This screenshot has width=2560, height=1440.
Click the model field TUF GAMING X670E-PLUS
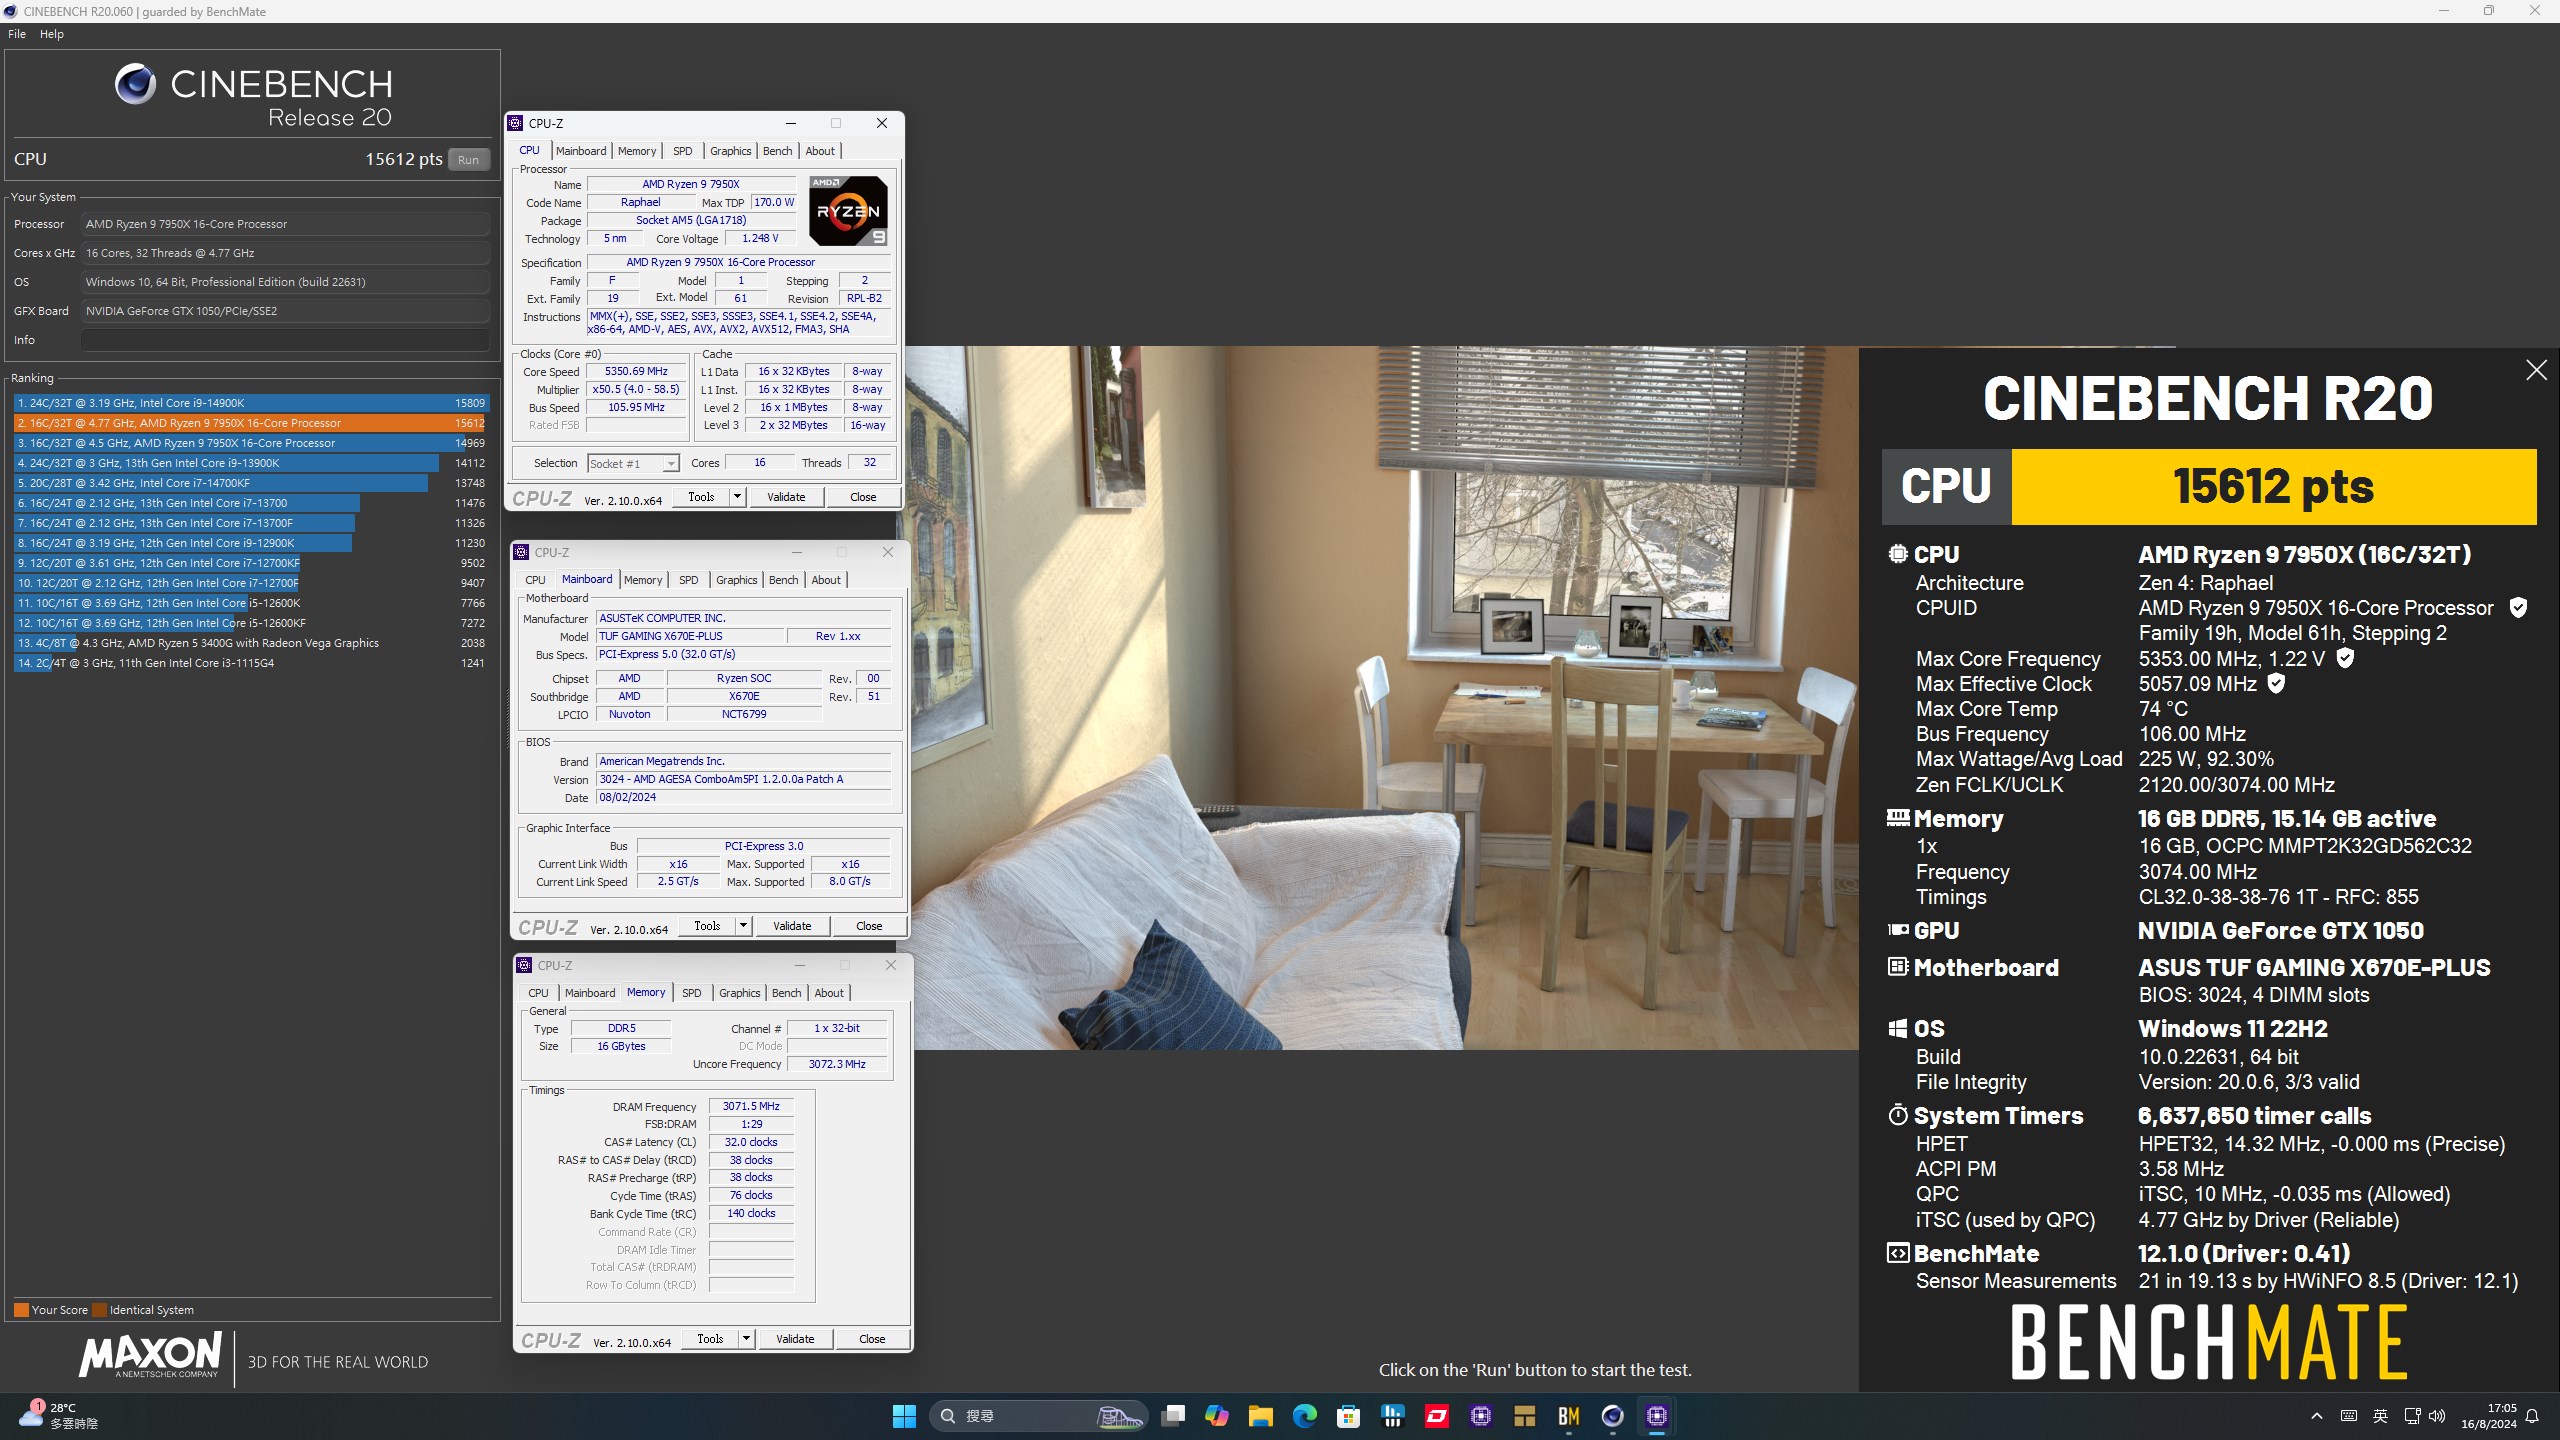click(x=689, y=636)
